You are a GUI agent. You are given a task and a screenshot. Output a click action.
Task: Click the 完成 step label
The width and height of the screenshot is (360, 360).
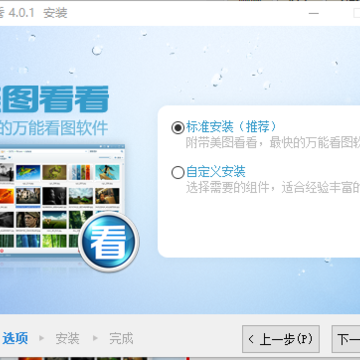(x=121, y=338)
